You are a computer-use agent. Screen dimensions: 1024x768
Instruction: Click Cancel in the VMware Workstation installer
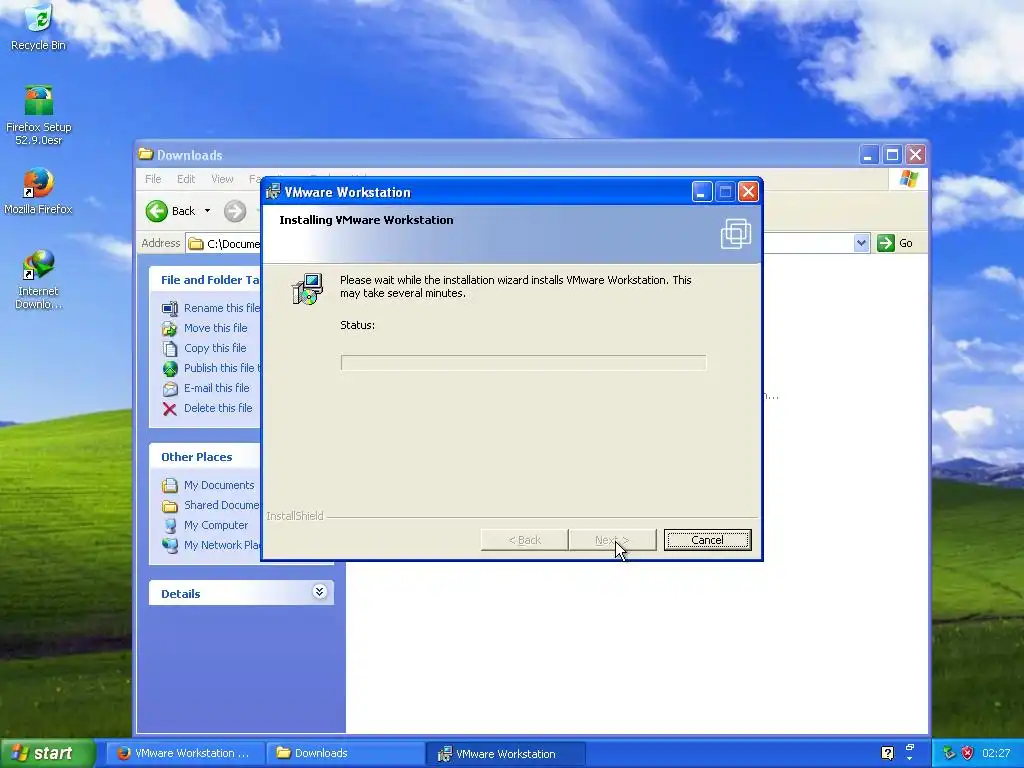click(707, 540)
